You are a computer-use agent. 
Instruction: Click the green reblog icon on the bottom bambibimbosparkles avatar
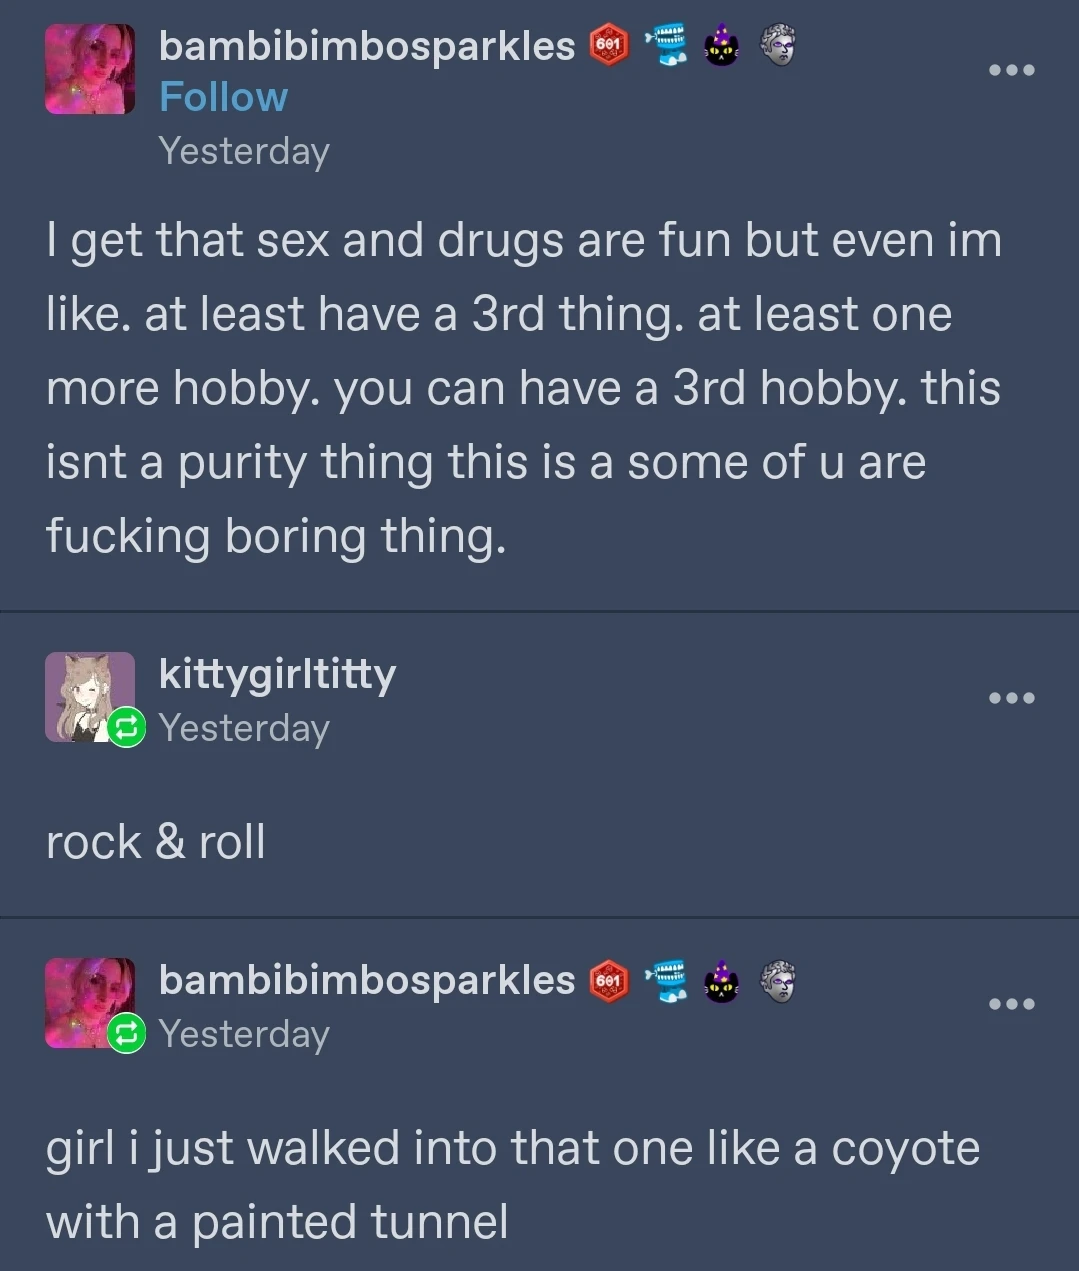click(126, 1033)
